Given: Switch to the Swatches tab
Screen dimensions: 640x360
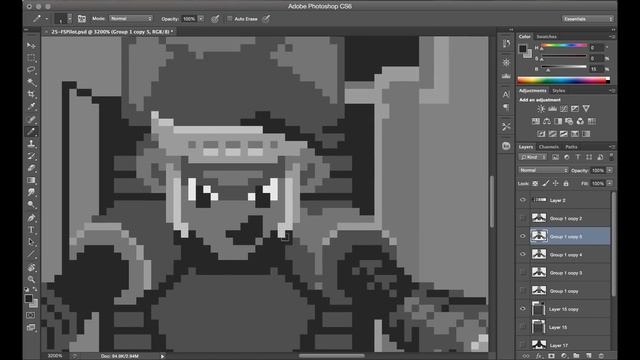Looking at the screenshot, I should click(547, 37).
